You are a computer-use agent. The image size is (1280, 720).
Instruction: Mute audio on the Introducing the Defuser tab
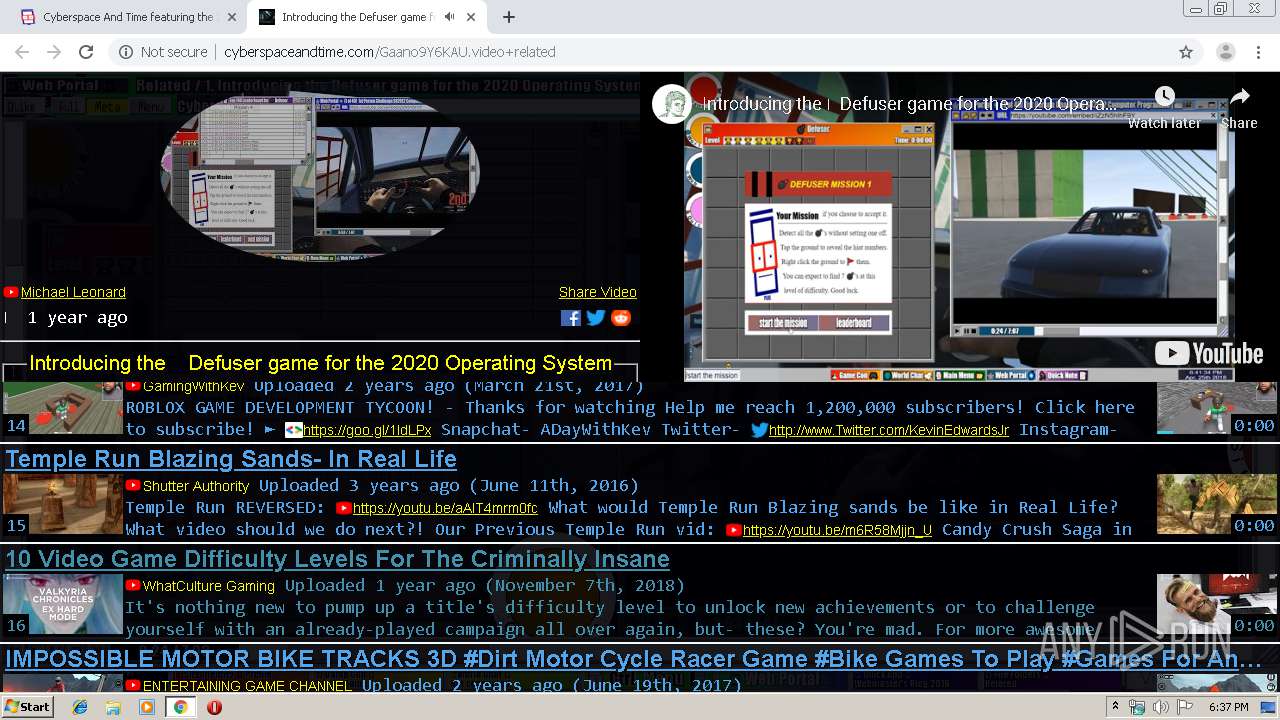(450, 17)
